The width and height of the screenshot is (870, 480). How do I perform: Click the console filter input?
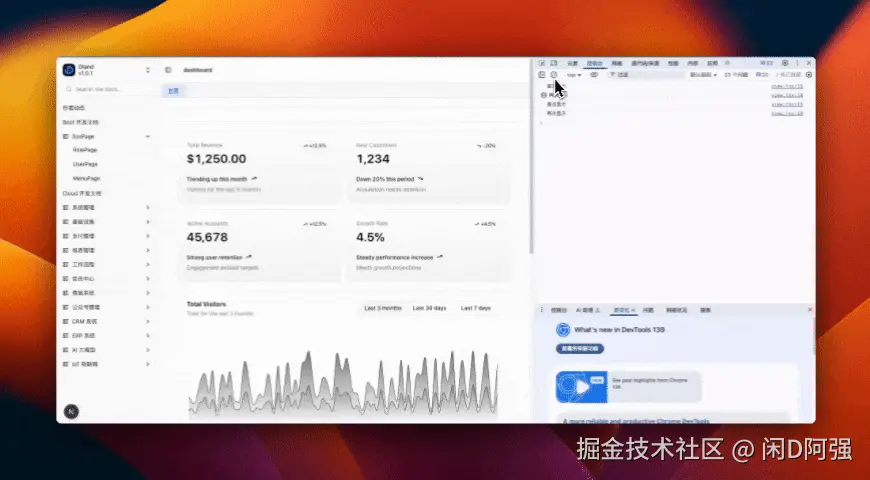[x=646, y=74]
